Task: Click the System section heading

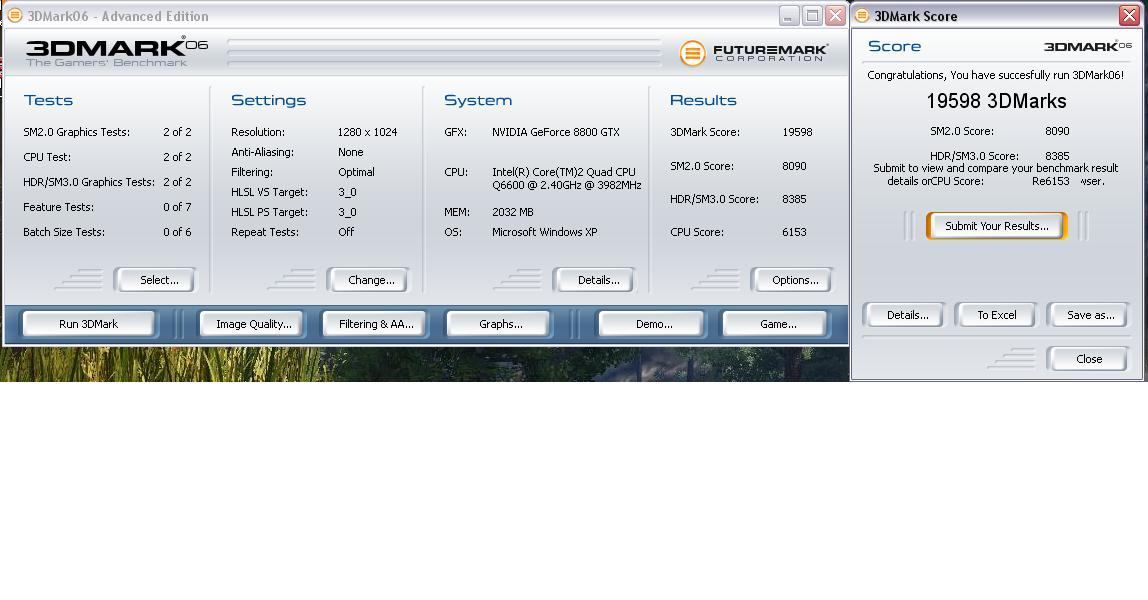Action: coord(478,100)
